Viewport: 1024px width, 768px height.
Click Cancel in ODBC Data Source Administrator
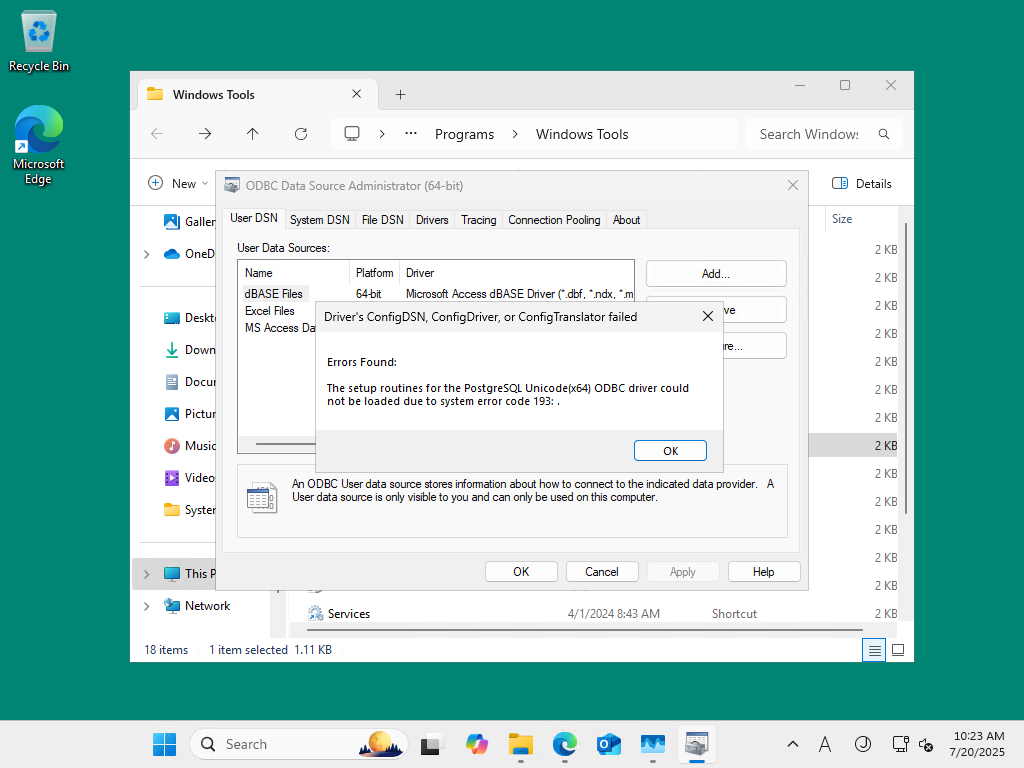tap(601, 571)
